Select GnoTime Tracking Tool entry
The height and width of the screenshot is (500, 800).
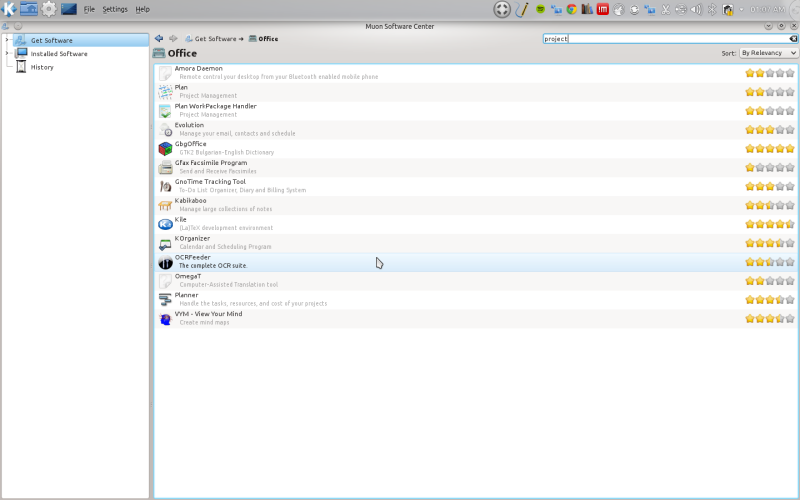click(x=476, y=186)
